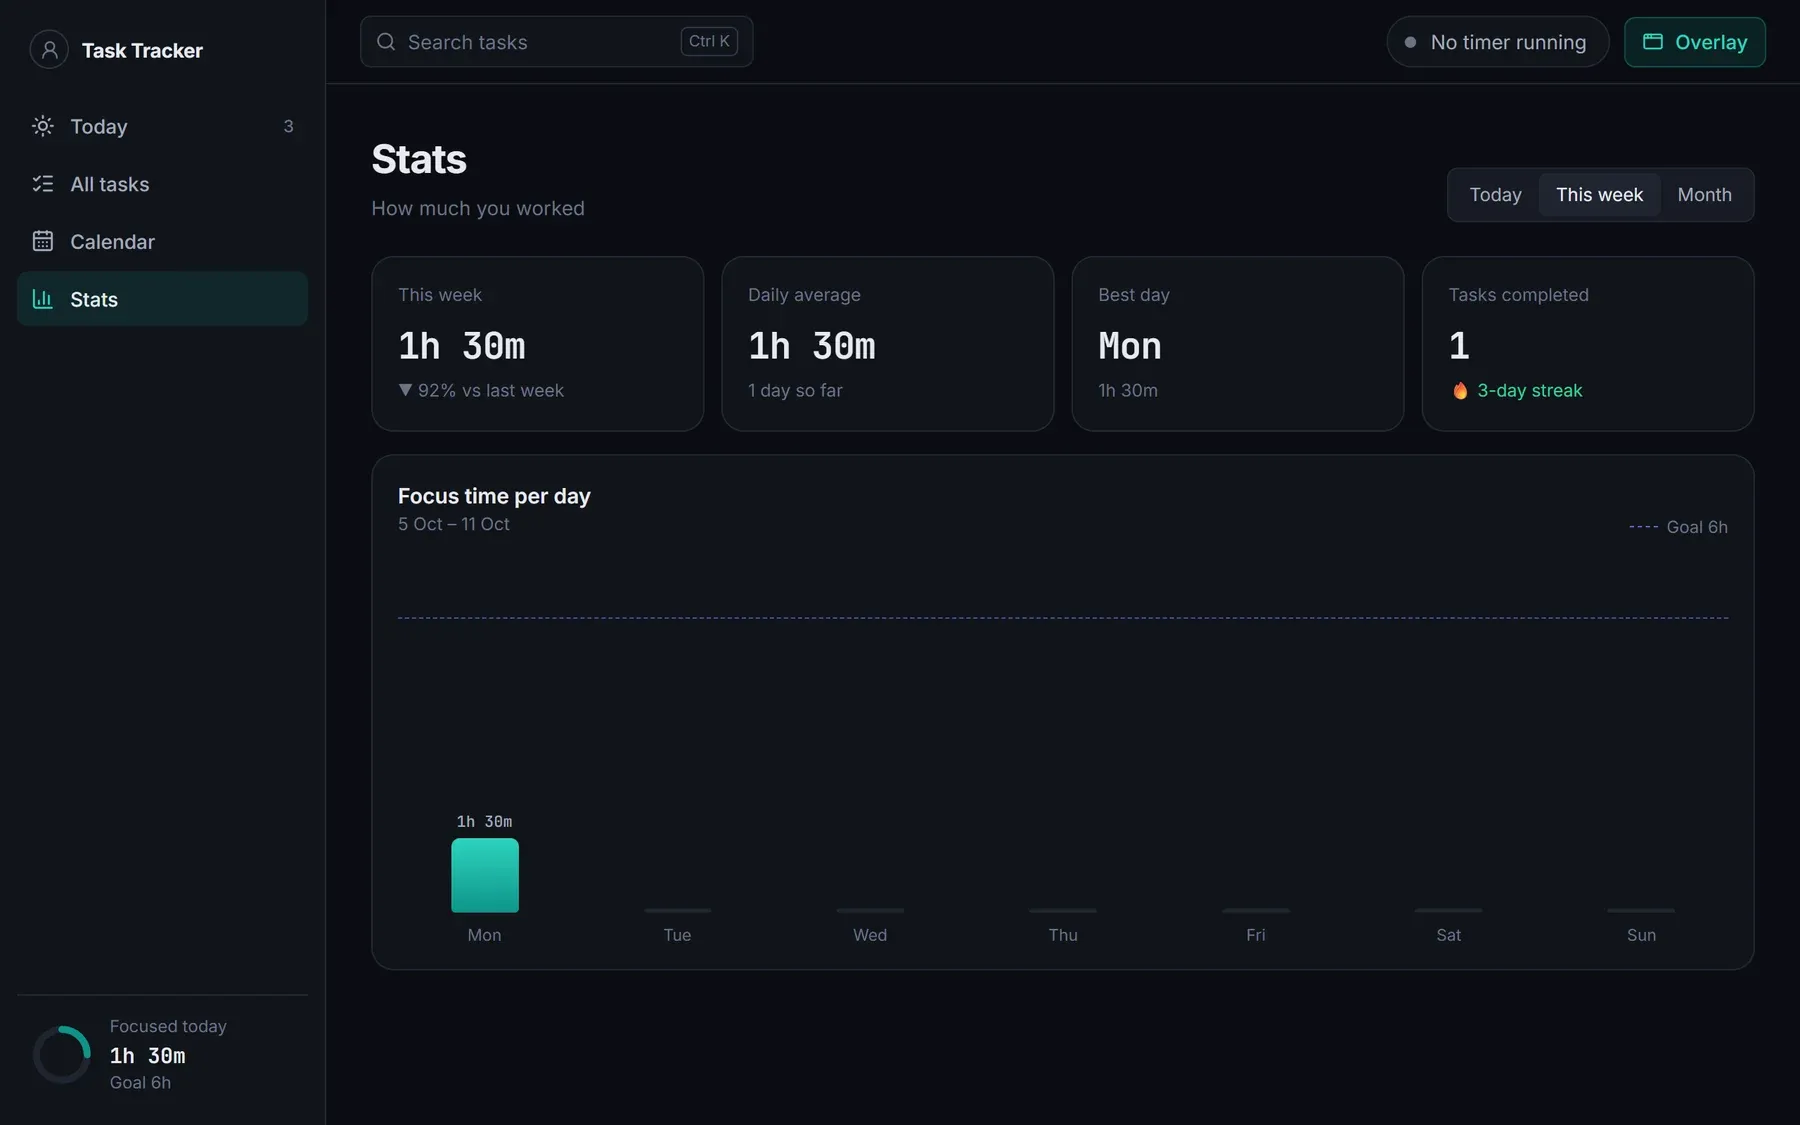Open the Overlay button

(x=1695, y=42)
